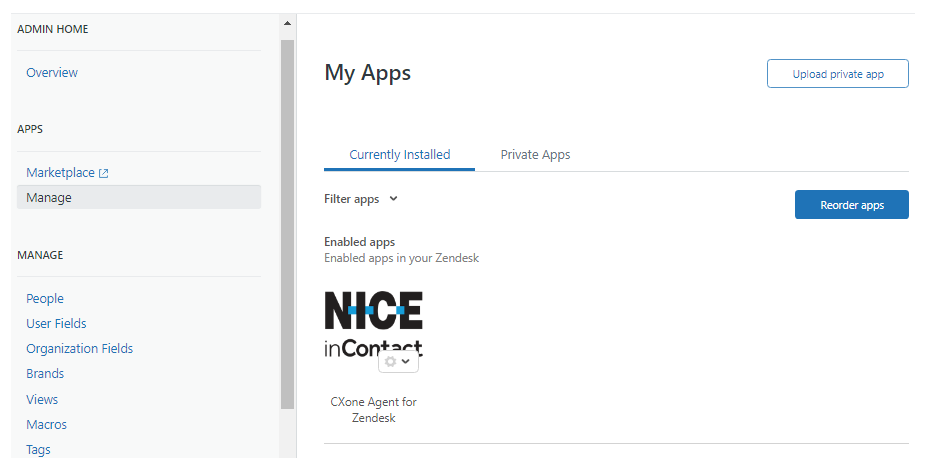927x470 pixels.
Task: Switch to Currently Installed tab
Action: pyautogui.click(x=400, y=155)
